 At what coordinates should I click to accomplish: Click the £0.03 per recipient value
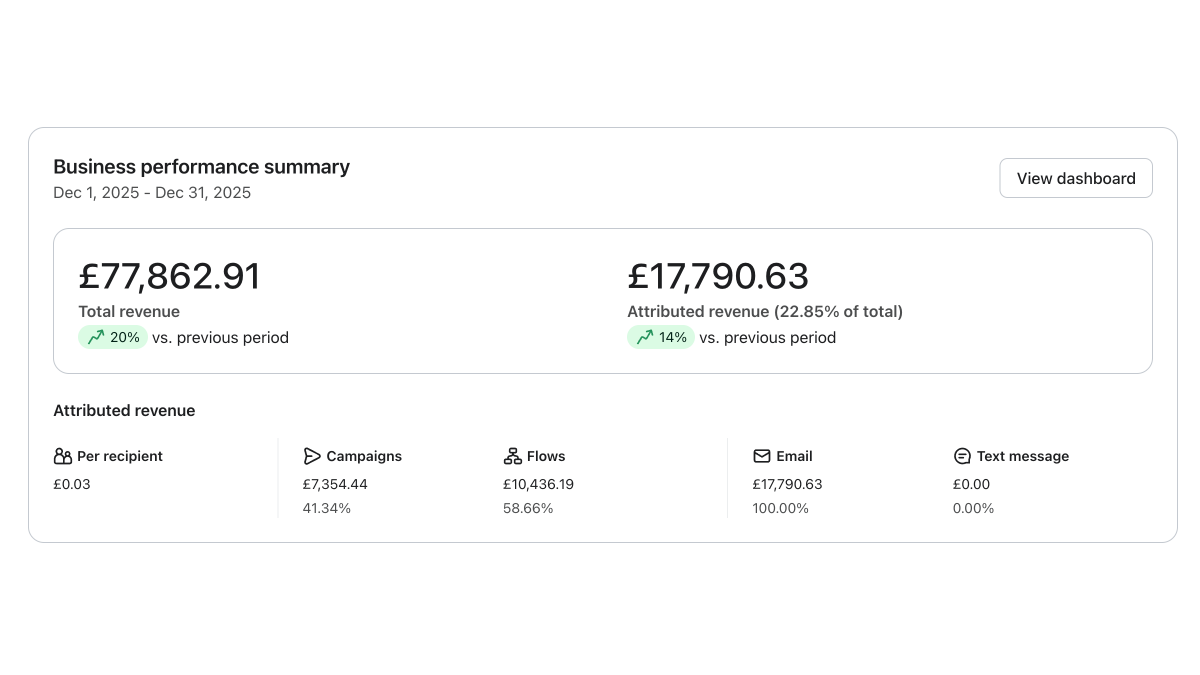point(72,484)
